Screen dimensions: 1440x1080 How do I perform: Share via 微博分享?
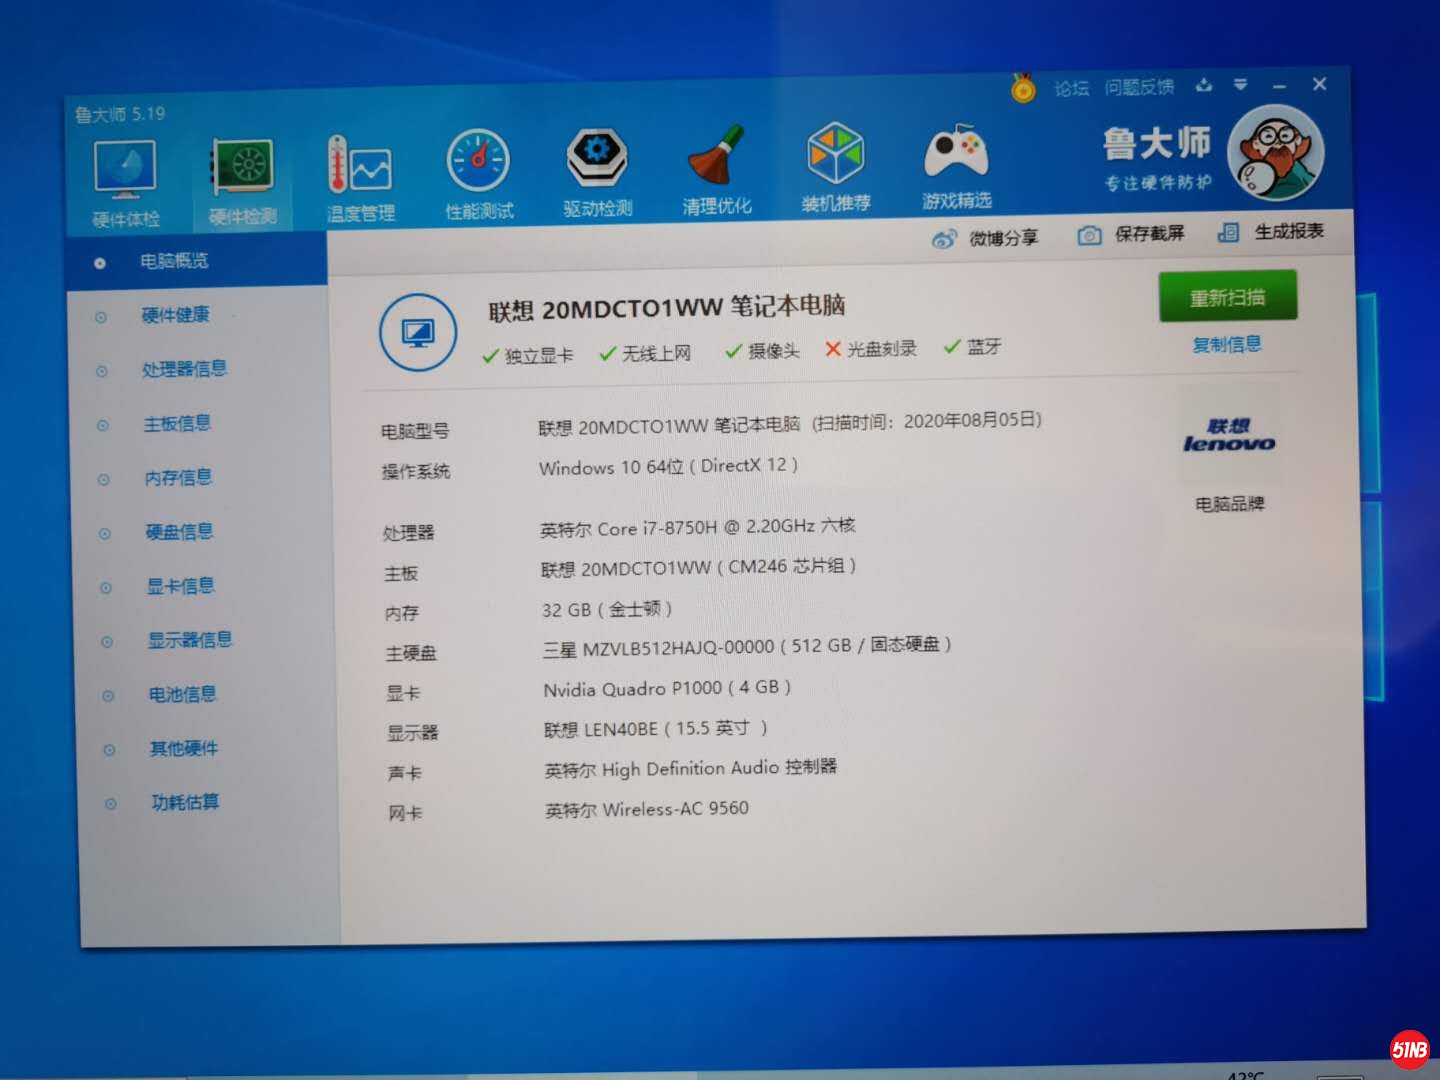tap(986, 238)
